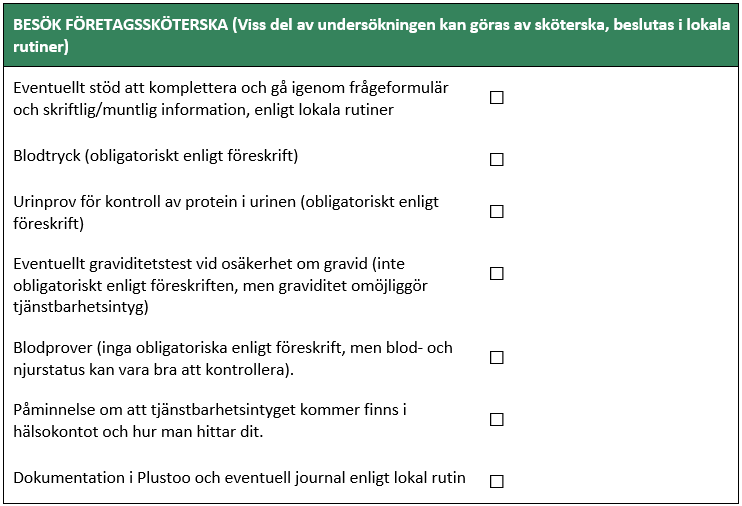This screenshot has height=506, width=742.
Task: Click the njurstatus kan vara bra text line
Action: pyautogui.click(x=154, y=369)
